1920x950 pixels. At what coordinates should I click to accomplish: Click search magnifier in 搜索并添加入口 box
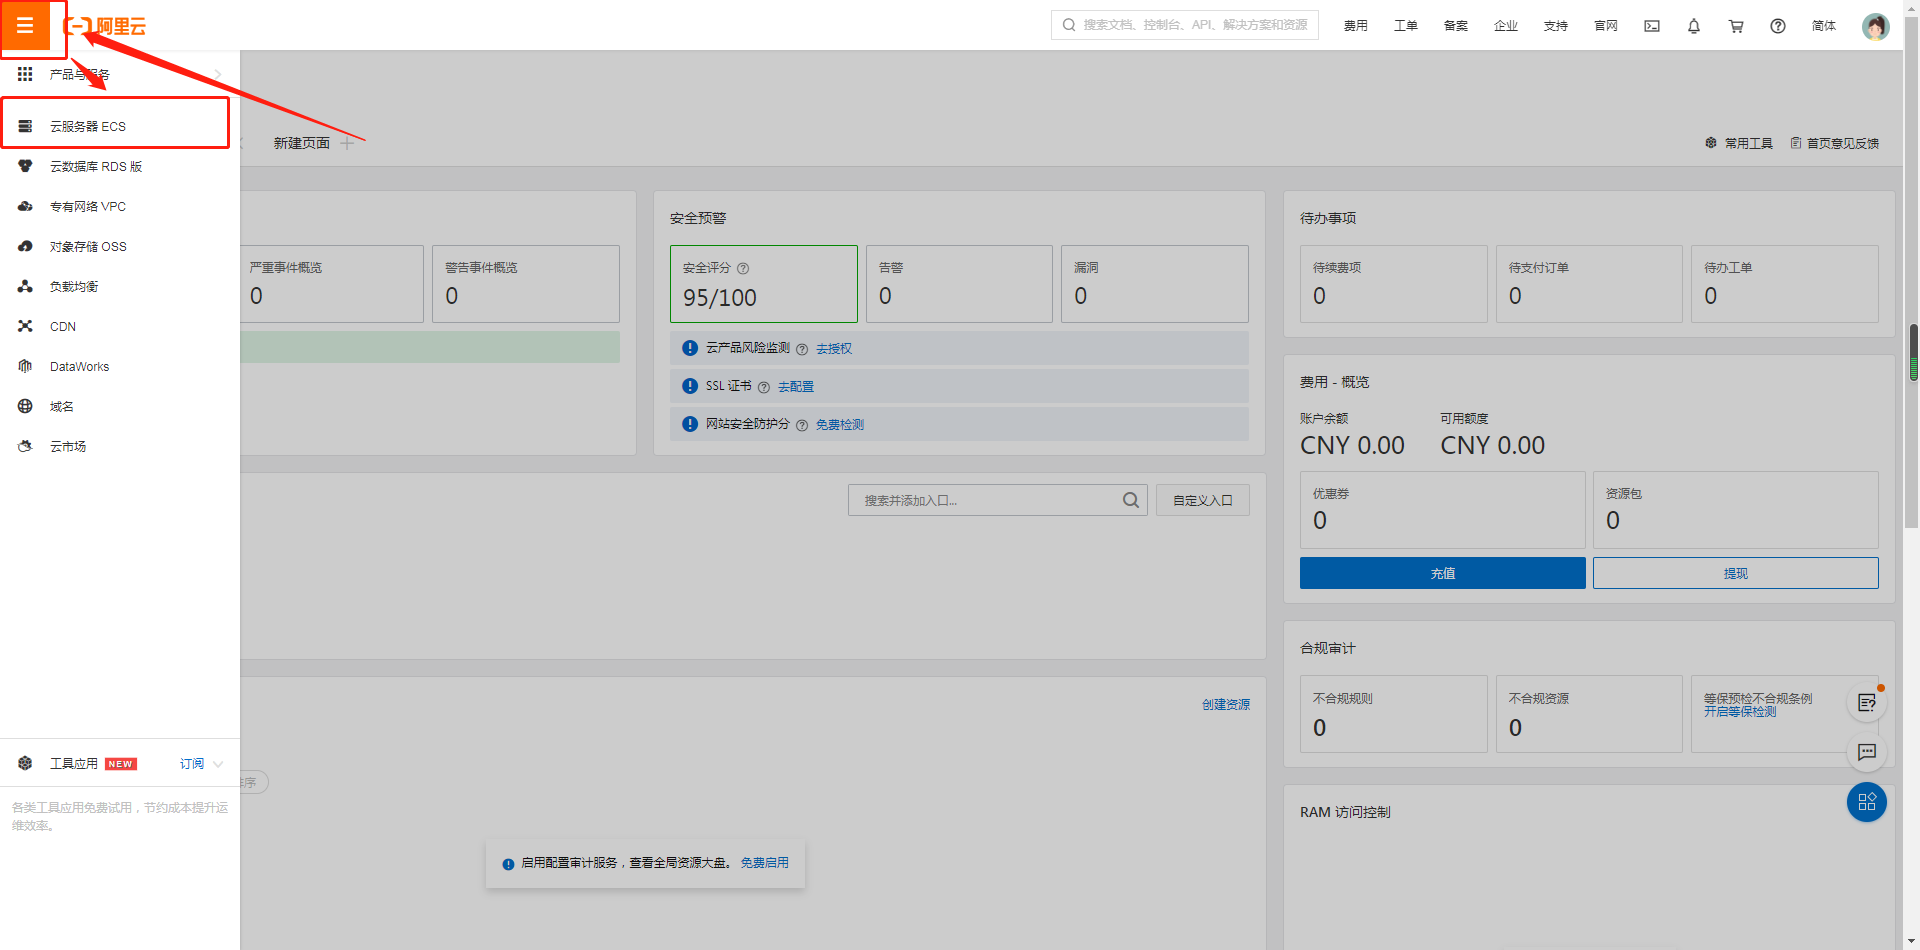point(1130,500)
